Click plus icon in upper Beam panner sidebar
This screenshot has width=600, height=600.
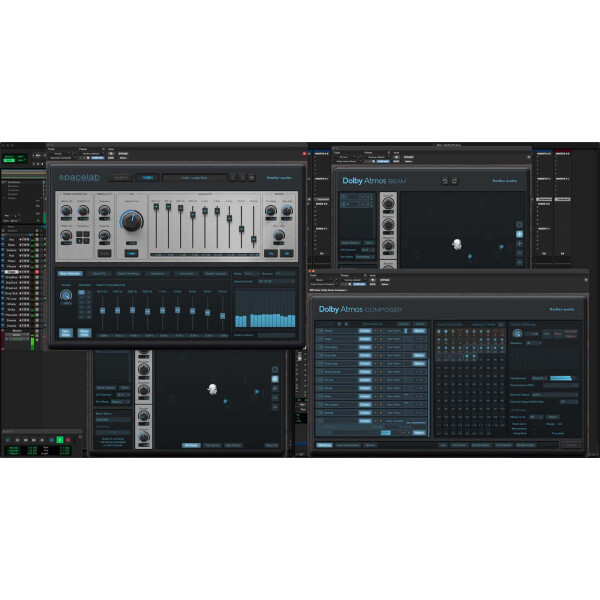[519, 243]
